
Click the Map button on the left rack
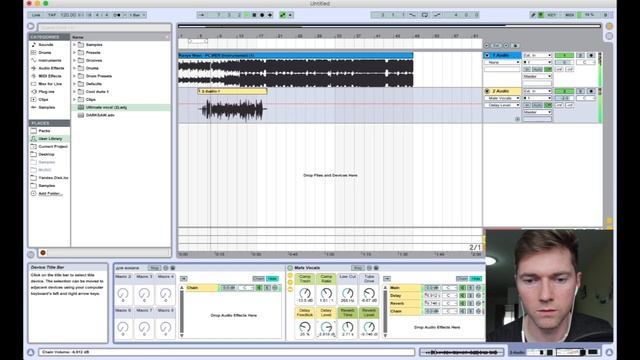[x=154, y=268]
